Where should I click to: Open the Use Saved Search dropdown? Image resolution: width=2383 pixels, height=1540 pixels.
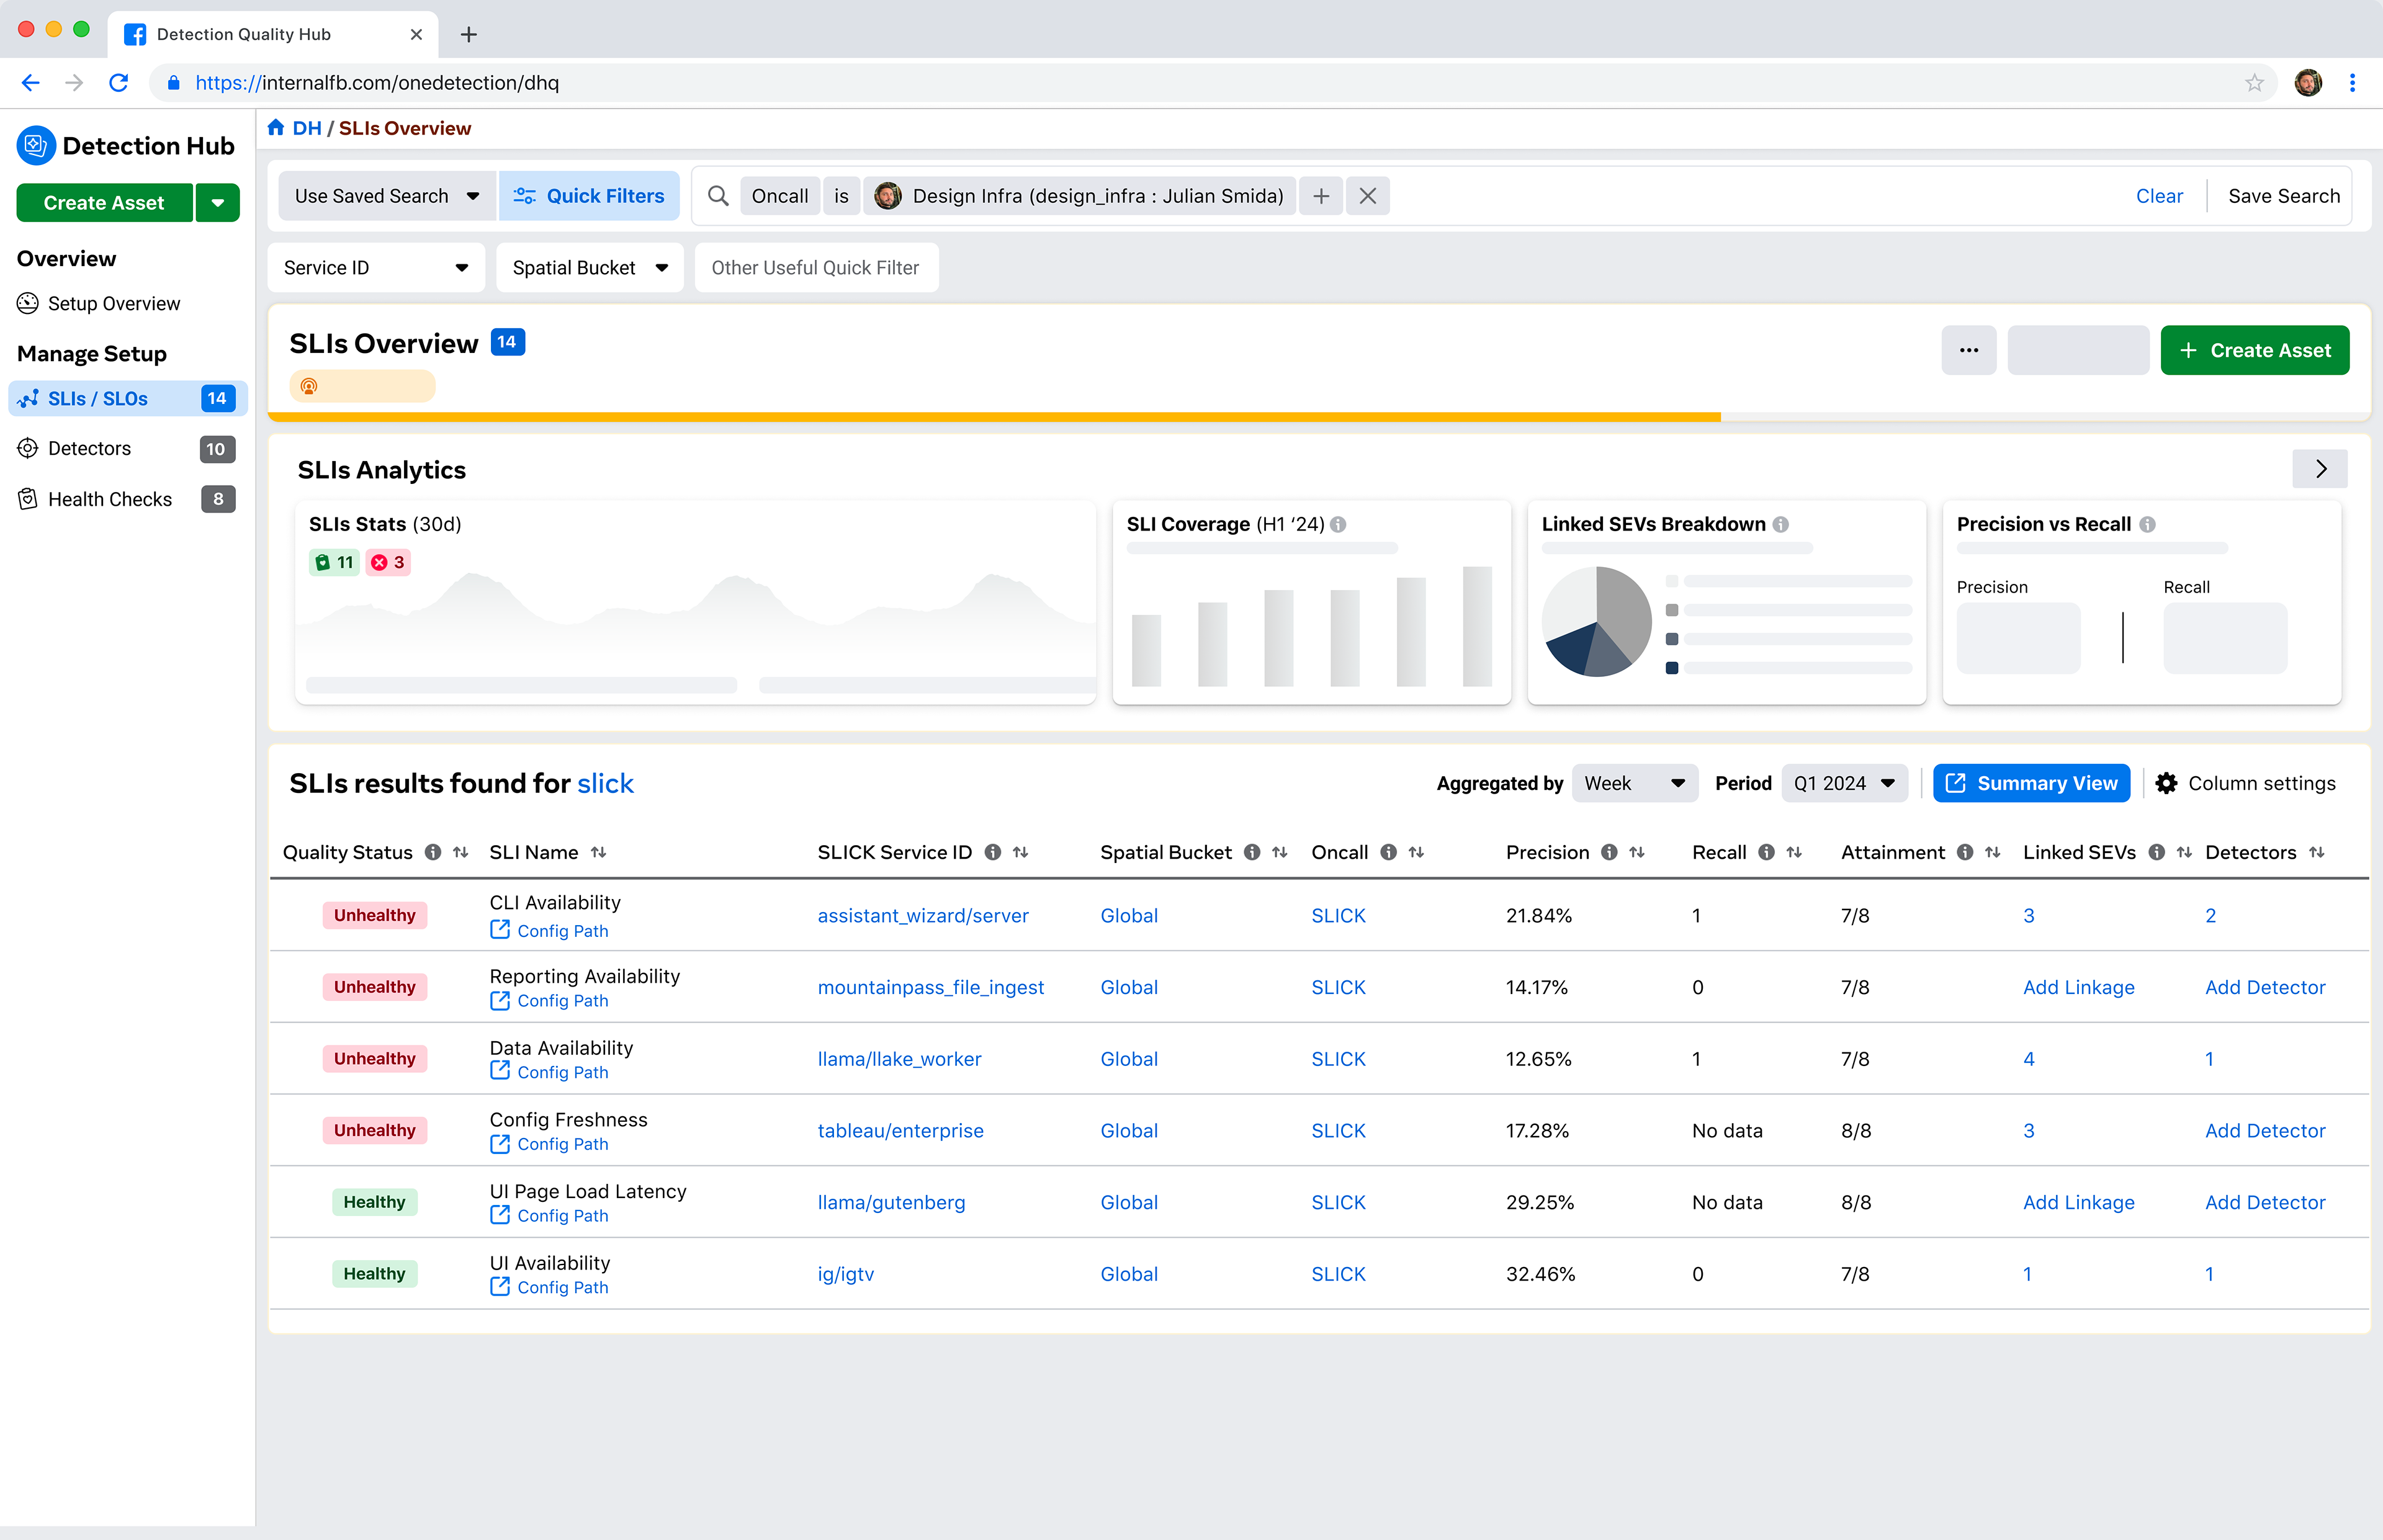387,196
